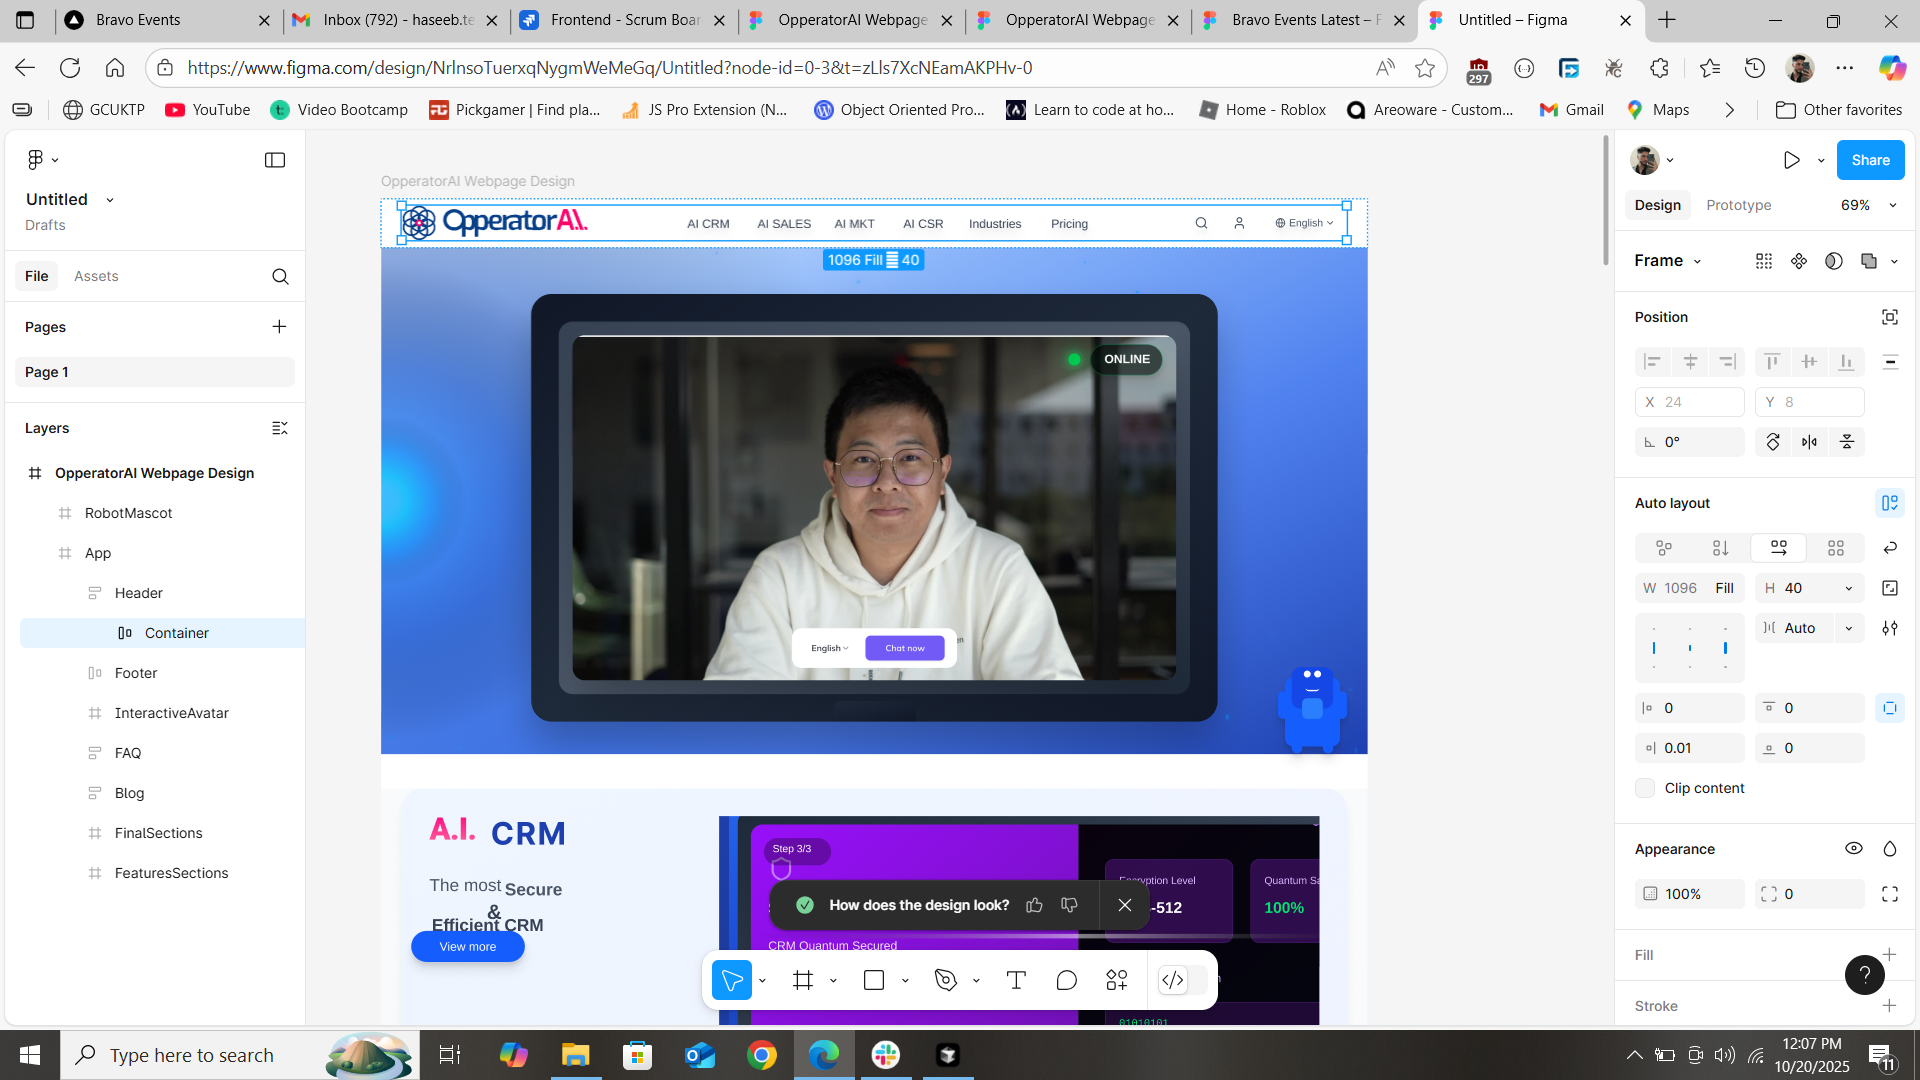Select the Text tool in bottom toolbar
This screenshot has width=1920, height=1080.
(1016, 980)
